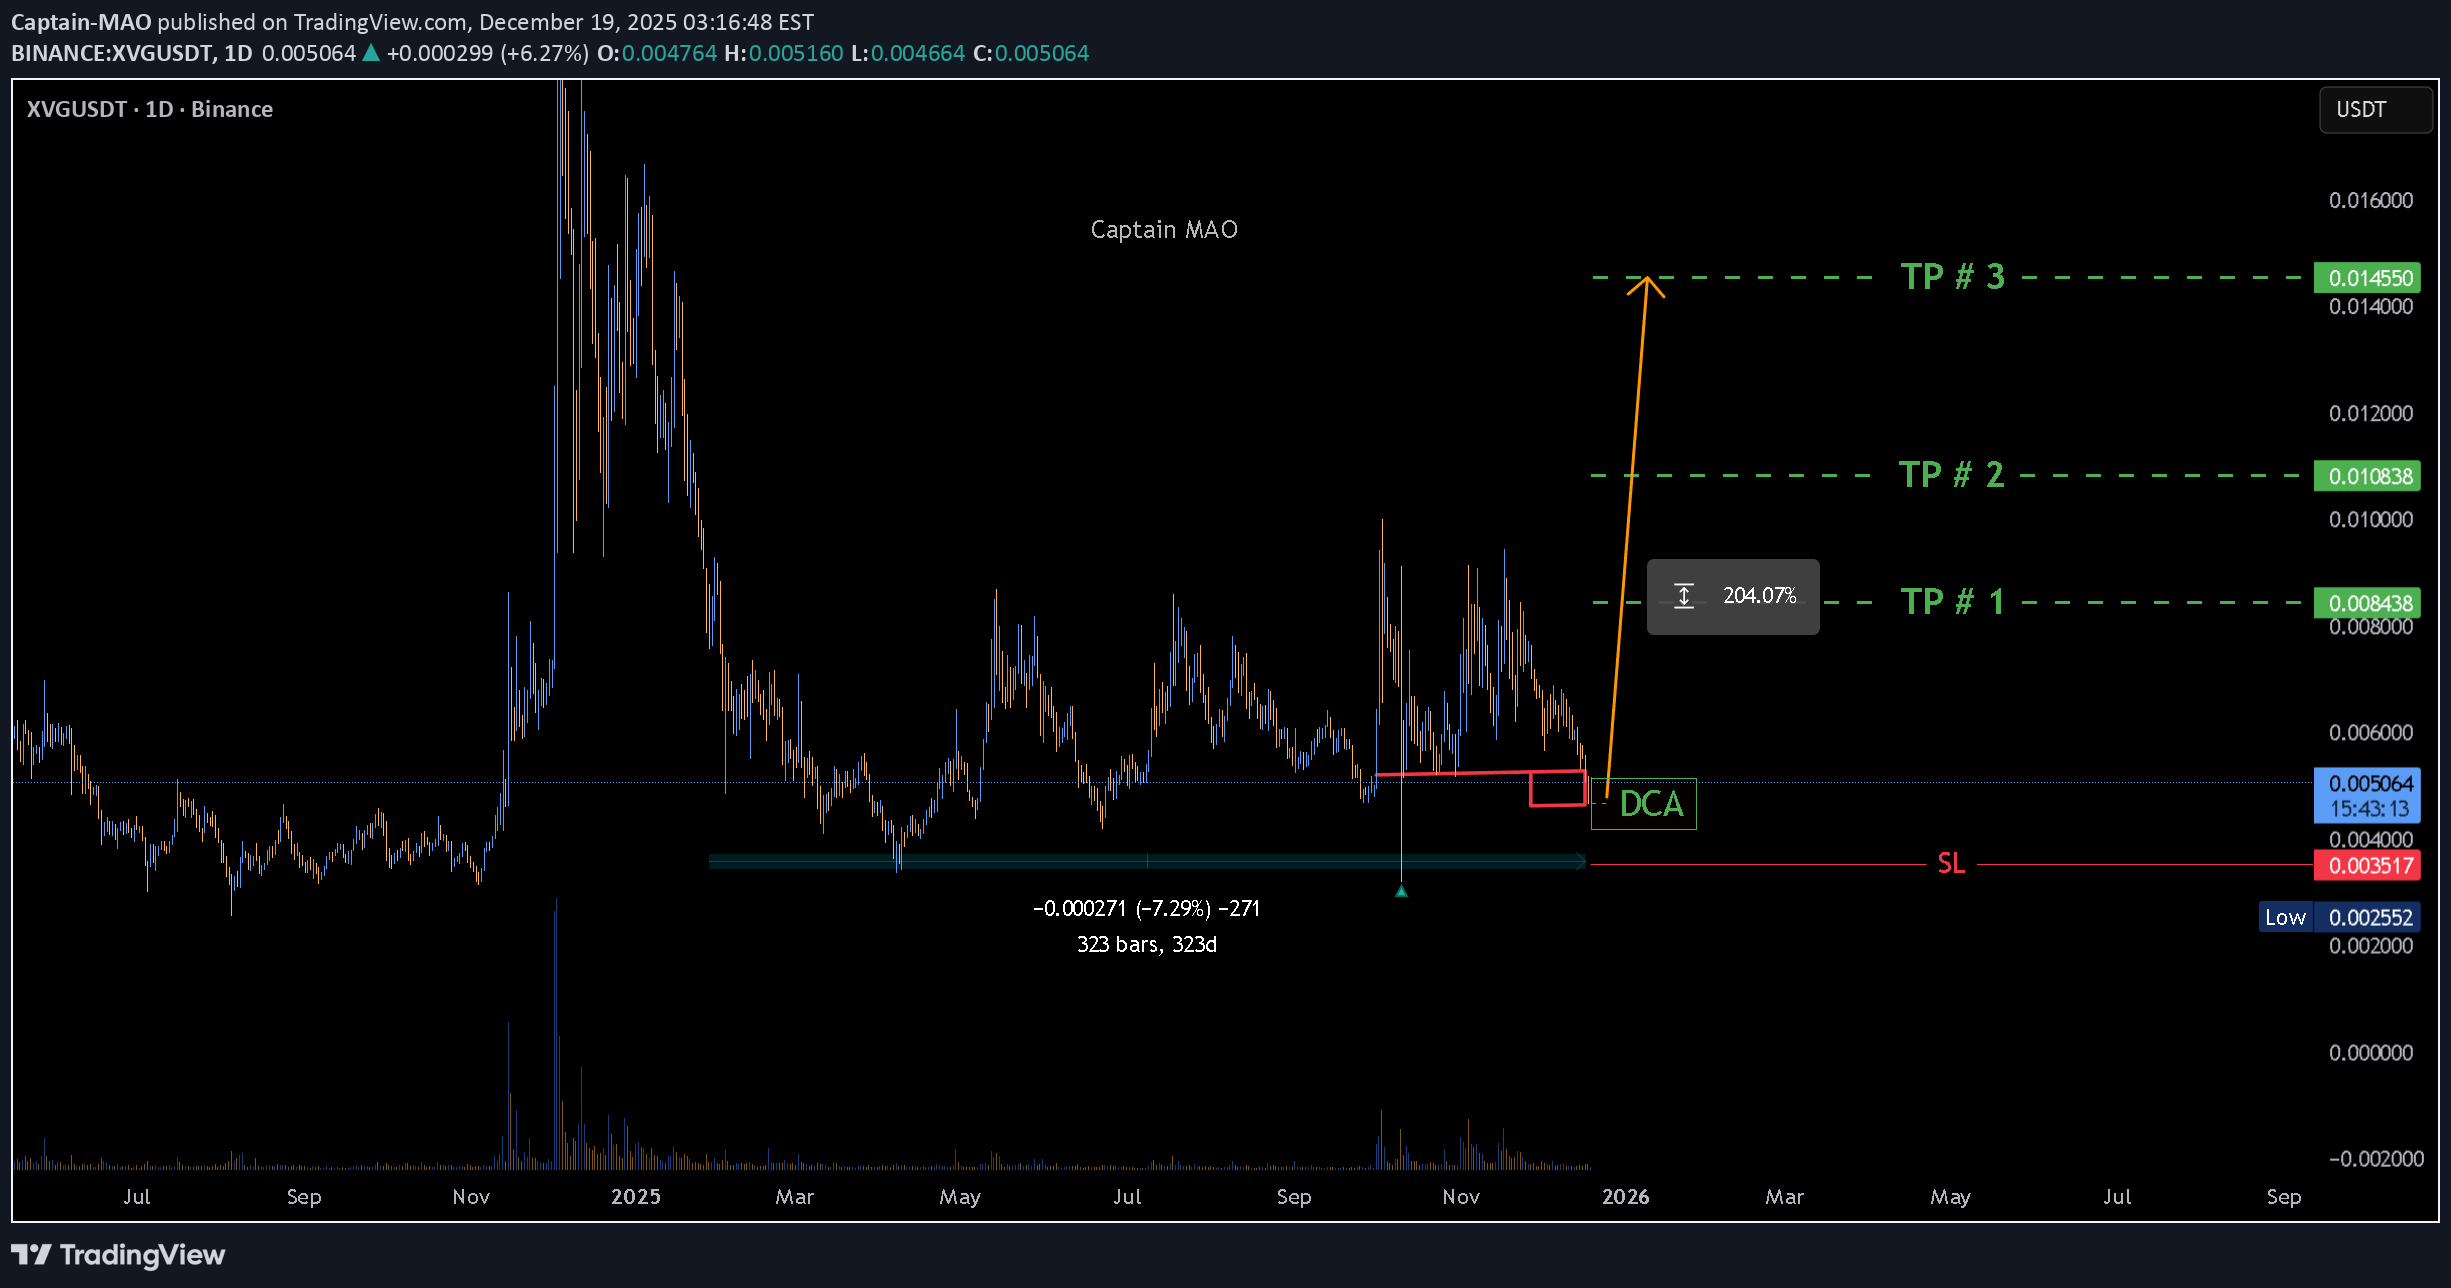Open the BINANCE:XVGUSDT symbol name
Screen dimensions: 2451x1288
pos(110,53)
